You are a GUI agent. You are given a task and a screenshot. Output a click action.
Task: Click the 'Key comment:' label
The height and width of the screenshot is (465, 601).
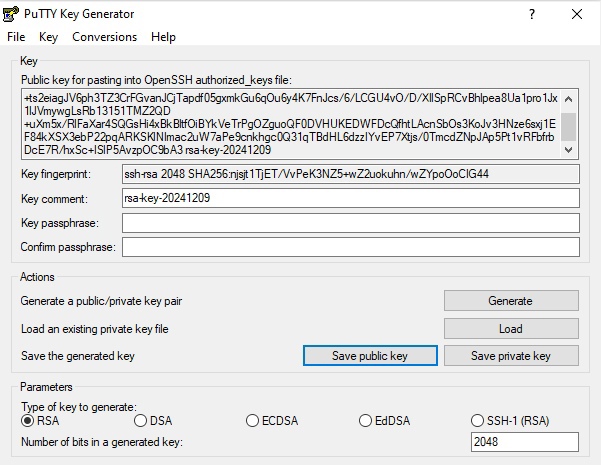pyautogui.click(x=54, y=199)
